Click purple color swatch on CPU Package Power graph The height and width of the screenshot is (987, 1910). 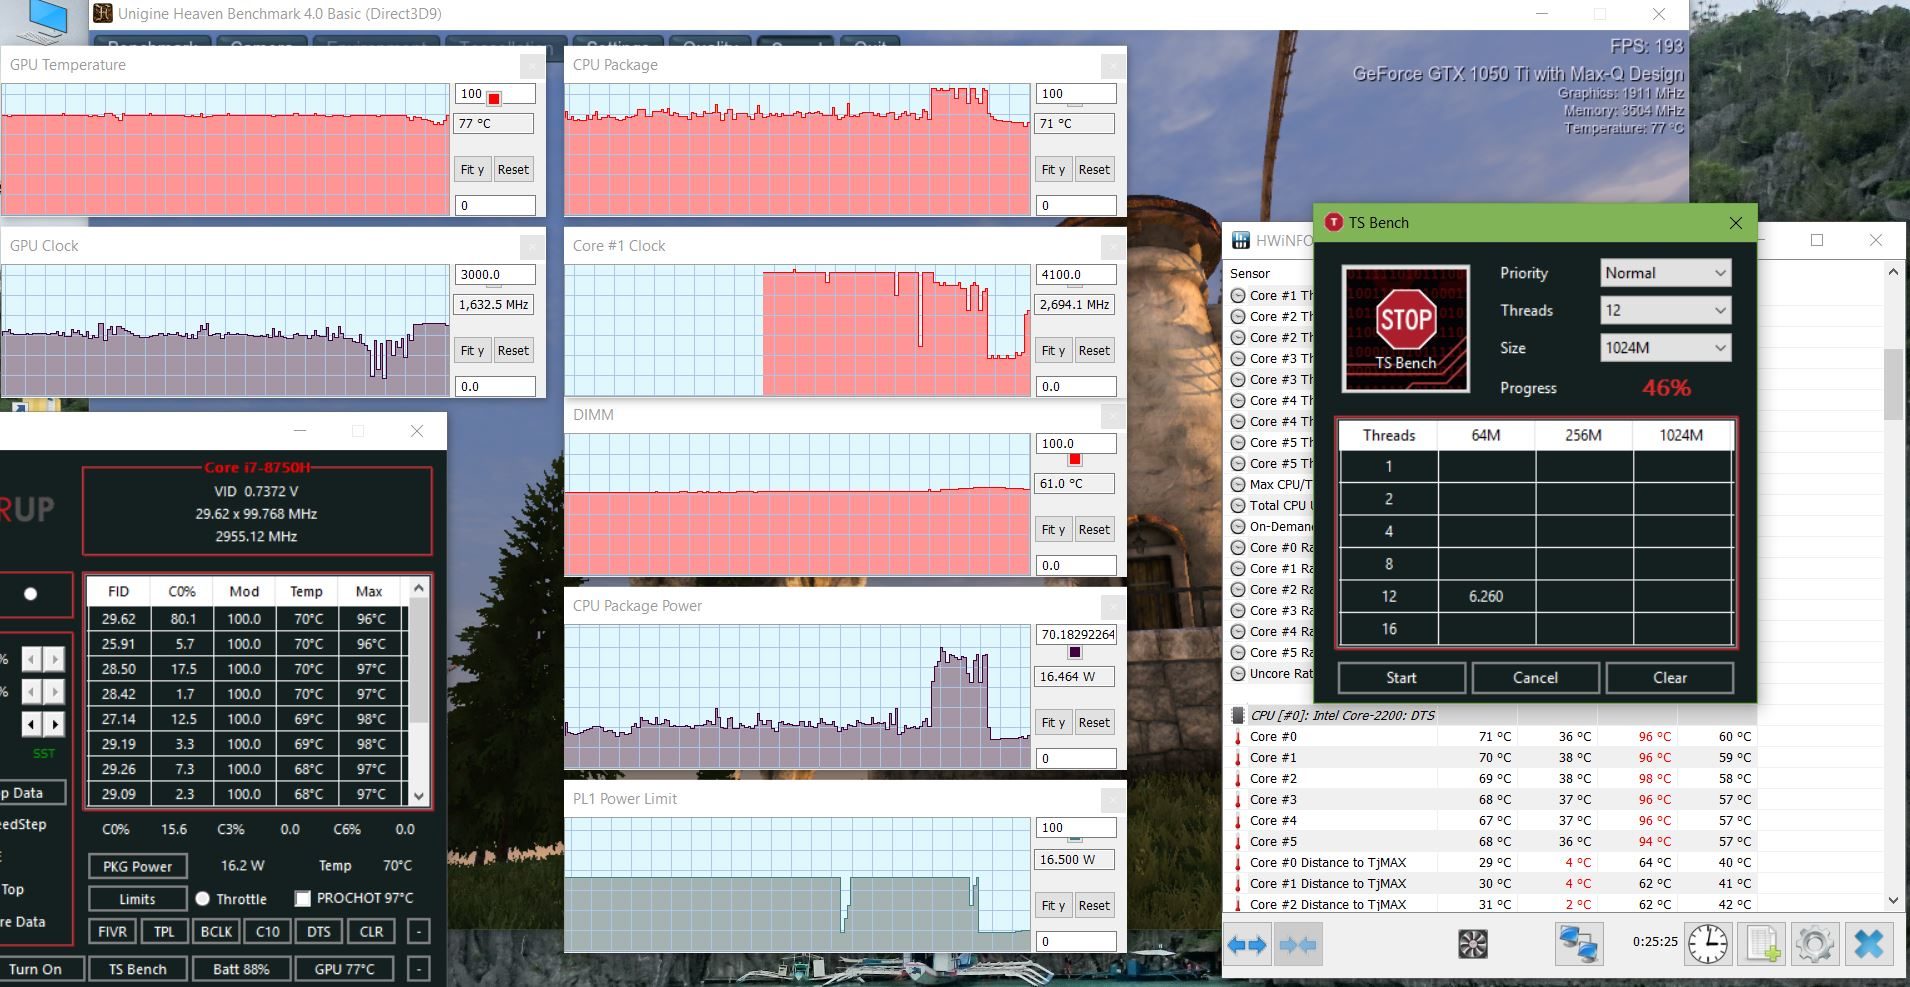pos(1075,652)
